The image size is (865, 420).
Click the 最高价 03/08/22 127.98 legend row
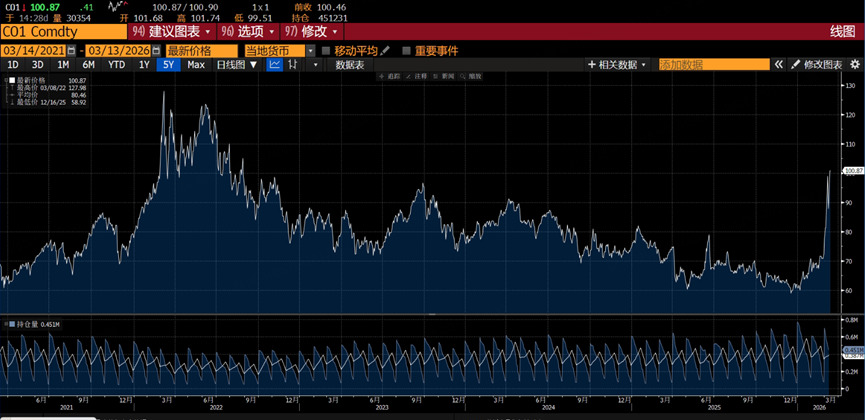point(49,88)
